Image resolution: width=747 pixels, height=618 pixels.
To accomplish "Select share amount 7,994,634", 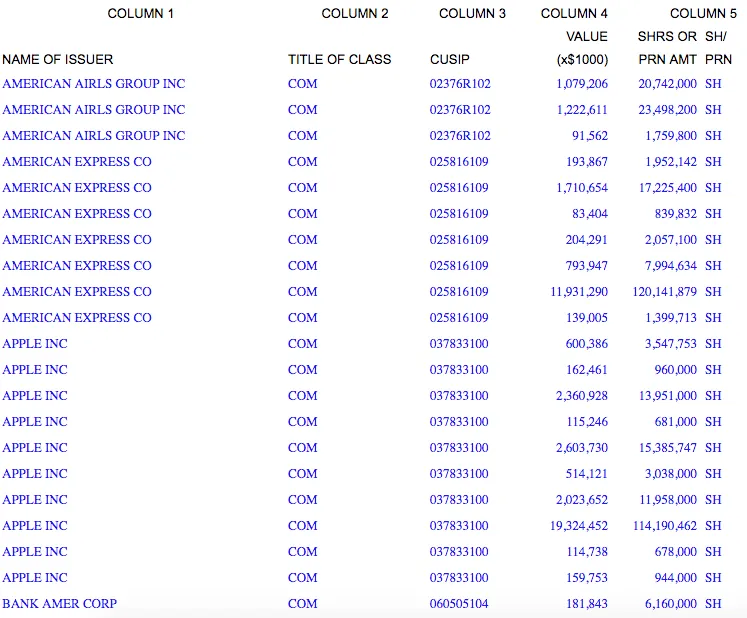I will pos(671,266).
